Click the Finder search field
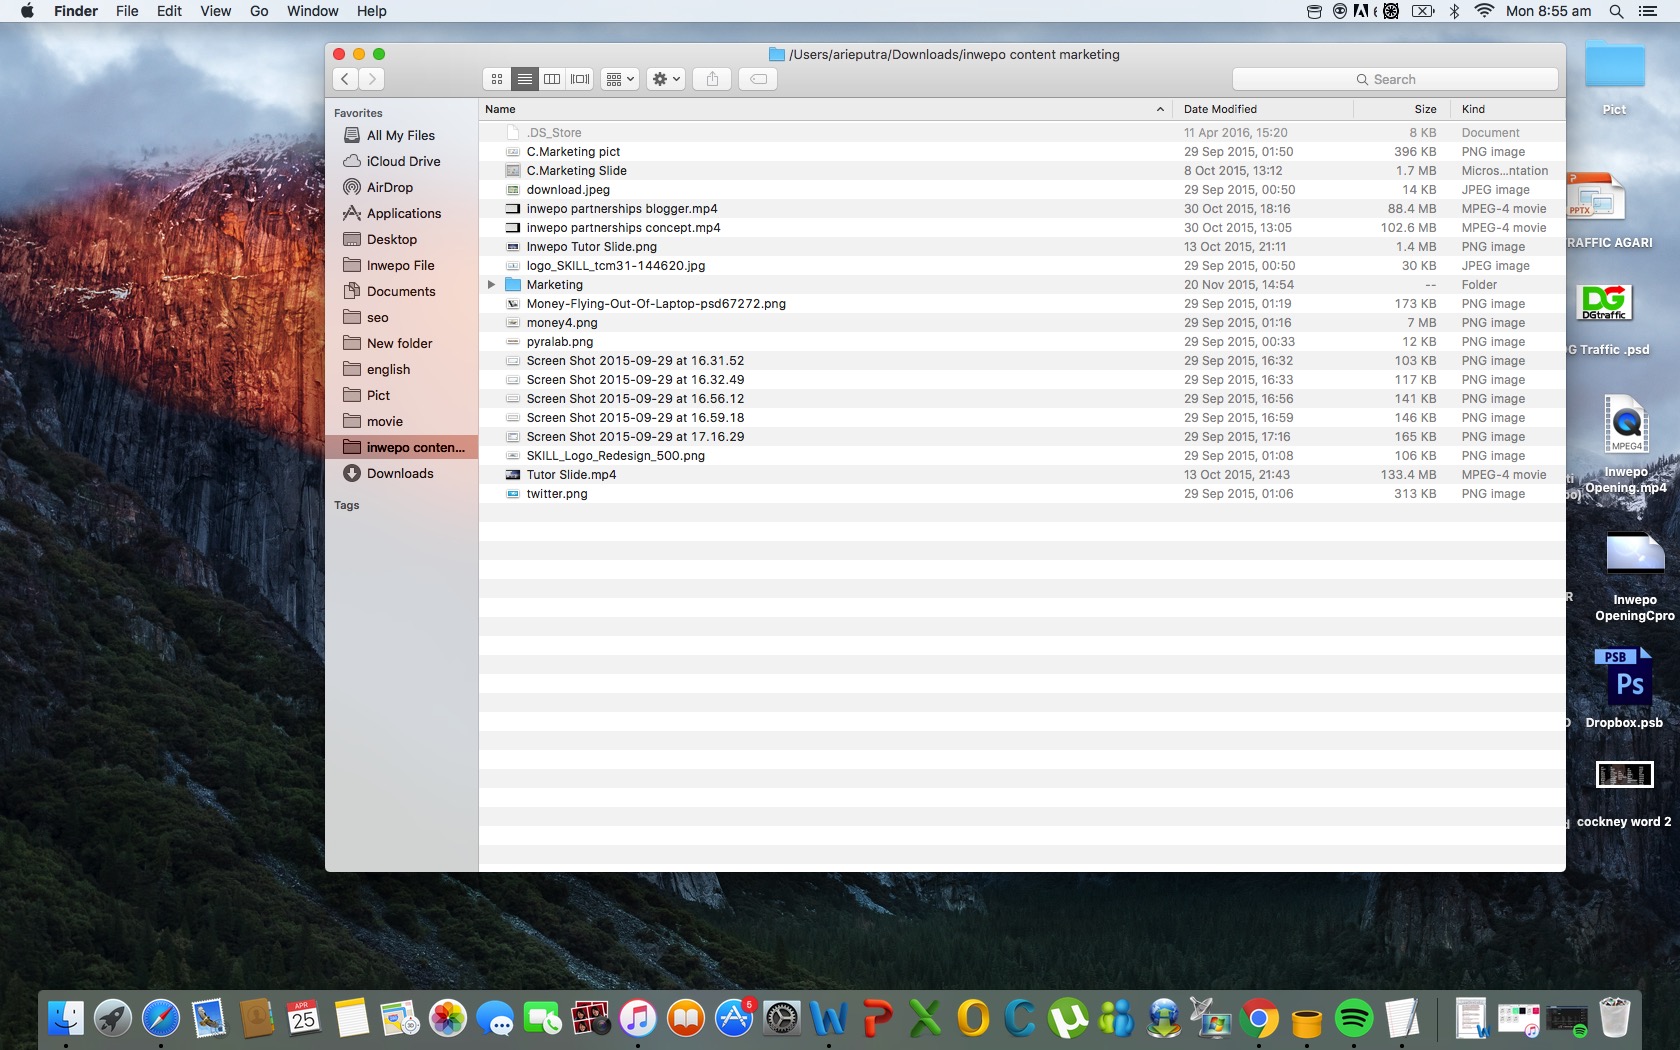 [x=1395, y=79]
